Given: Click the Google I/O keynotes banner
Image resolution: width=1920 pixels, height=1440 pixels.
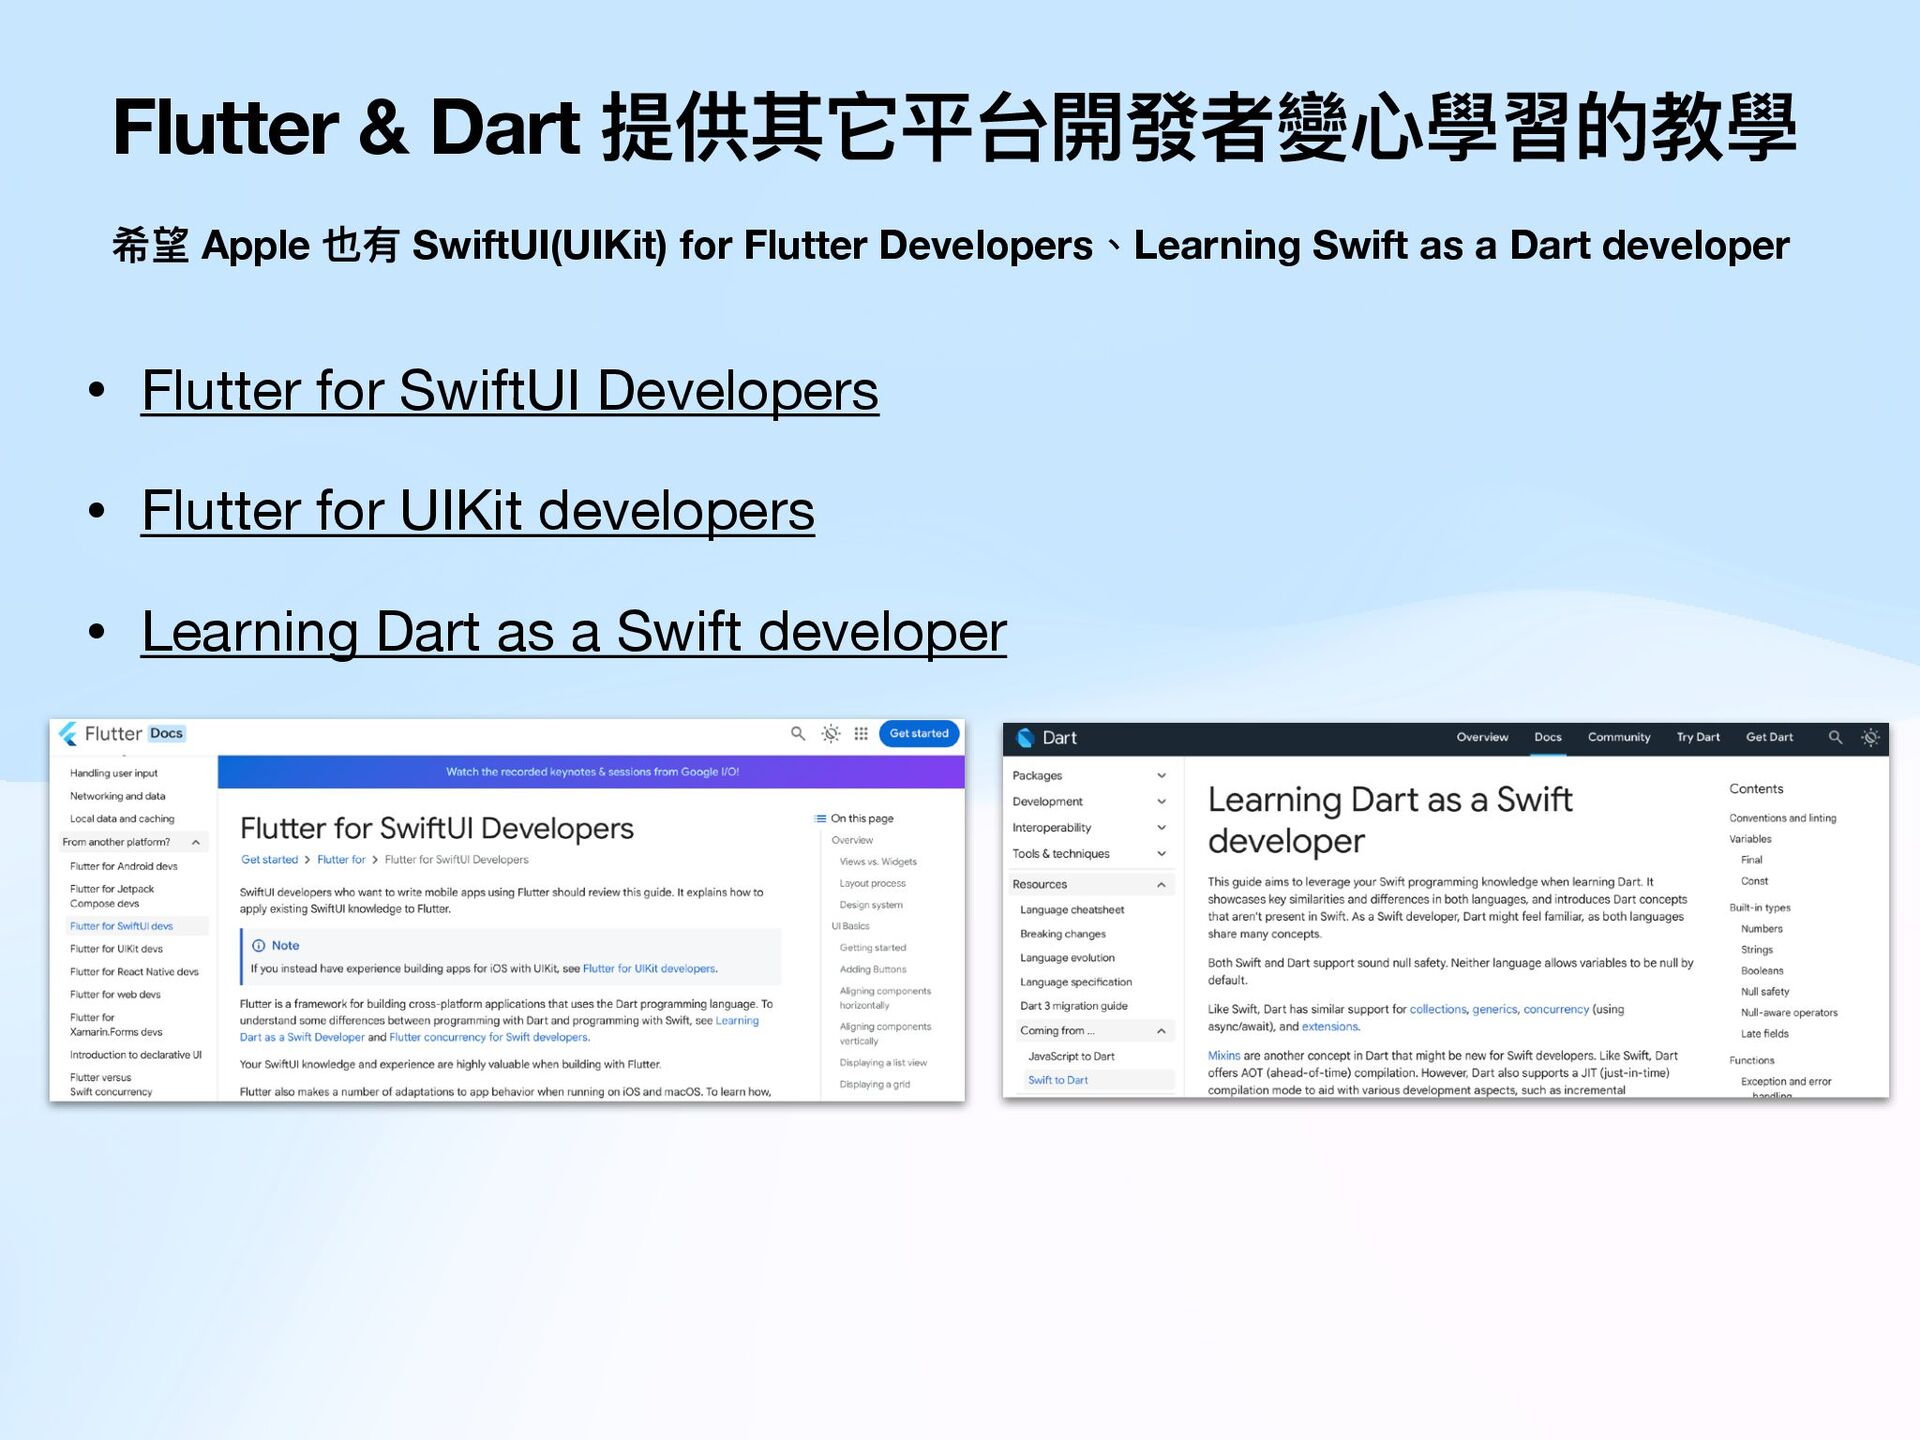Looking at the screenshot, I should coord(592,772).
